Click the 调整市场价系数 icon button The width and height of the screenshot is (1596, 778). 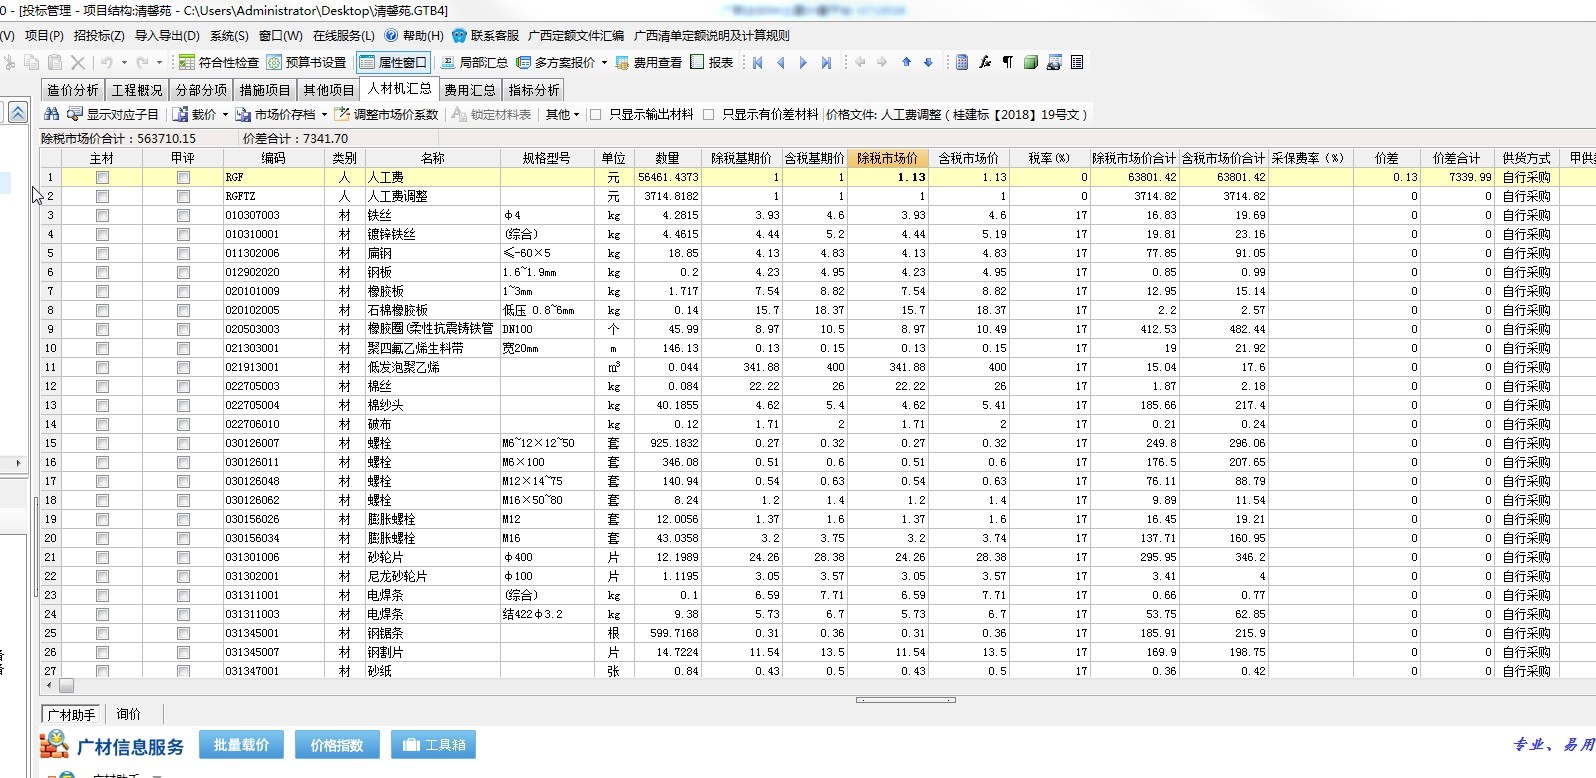[x=386, y=114]
